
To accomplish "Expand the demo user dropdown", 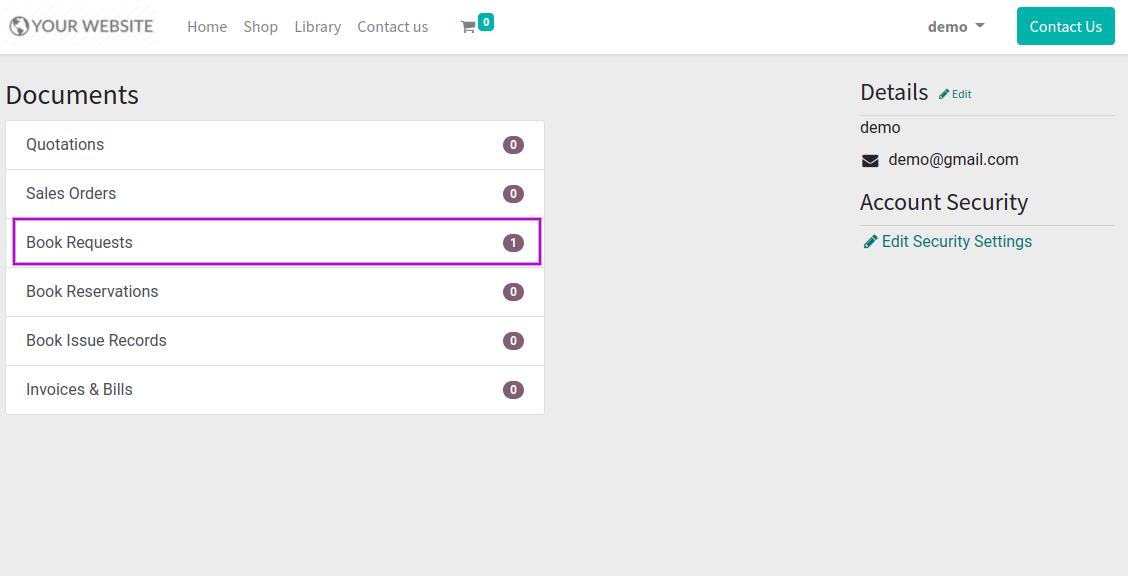I will (x=956, y=27).
